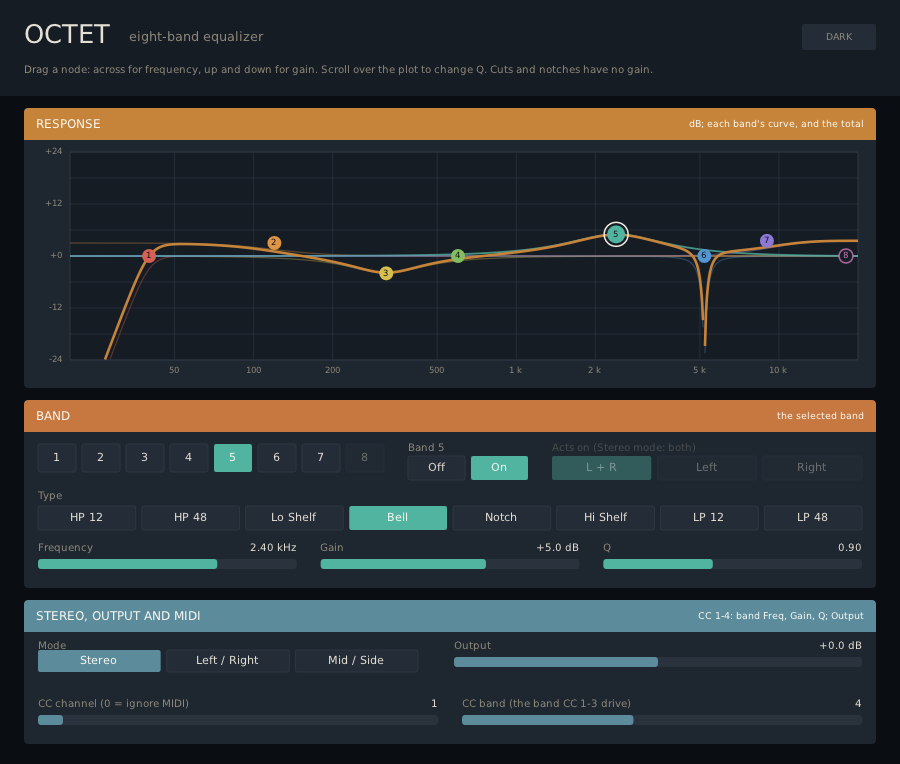Set band to act on L + R
This screenshot has width=900, height=764.
[x=601, y=467]
